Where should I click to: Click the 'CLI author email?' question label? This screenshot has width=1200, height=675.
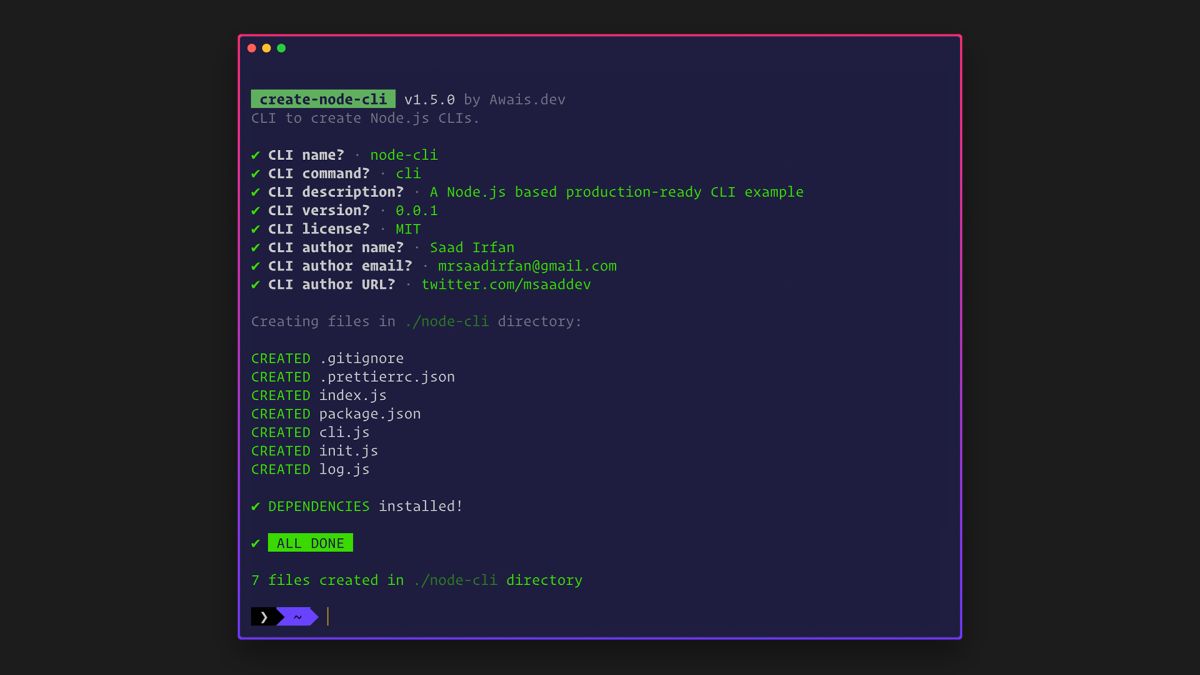pos(340,266)
